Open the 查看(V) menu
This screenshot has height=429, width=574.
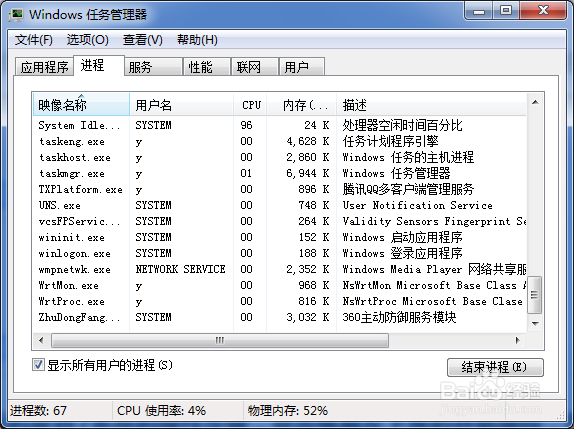pos(142,40)
